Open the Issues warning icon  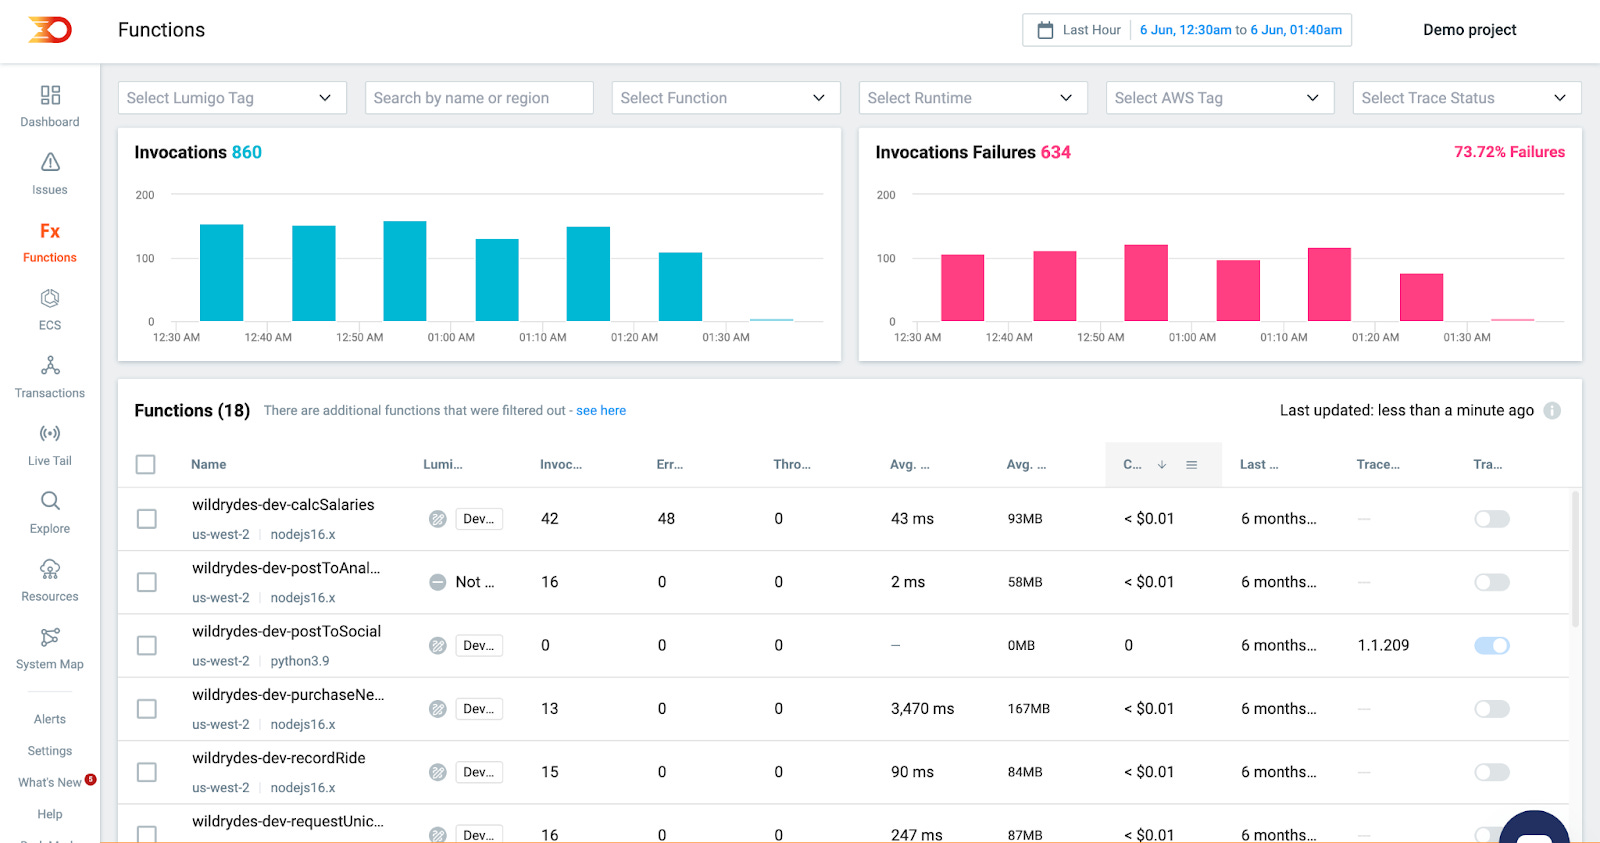(50, 162)
